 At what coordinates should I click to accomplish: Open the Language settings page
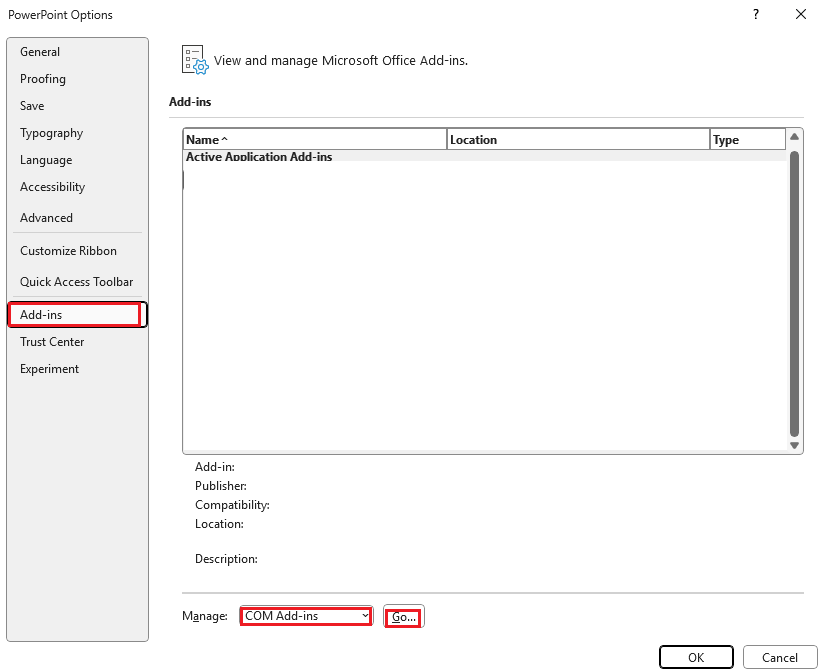pyautogui.click(x=45, y=160)
